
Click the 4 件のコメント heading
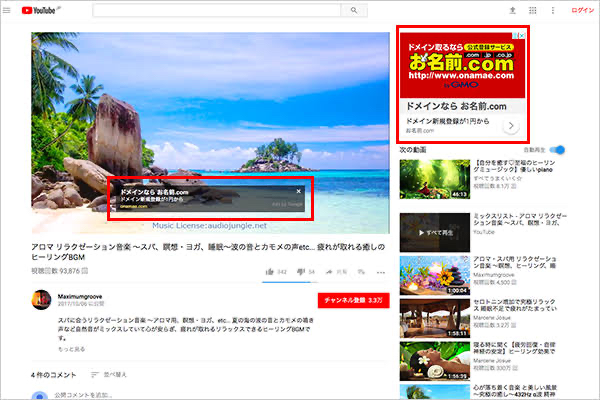(x=54, y=375)
